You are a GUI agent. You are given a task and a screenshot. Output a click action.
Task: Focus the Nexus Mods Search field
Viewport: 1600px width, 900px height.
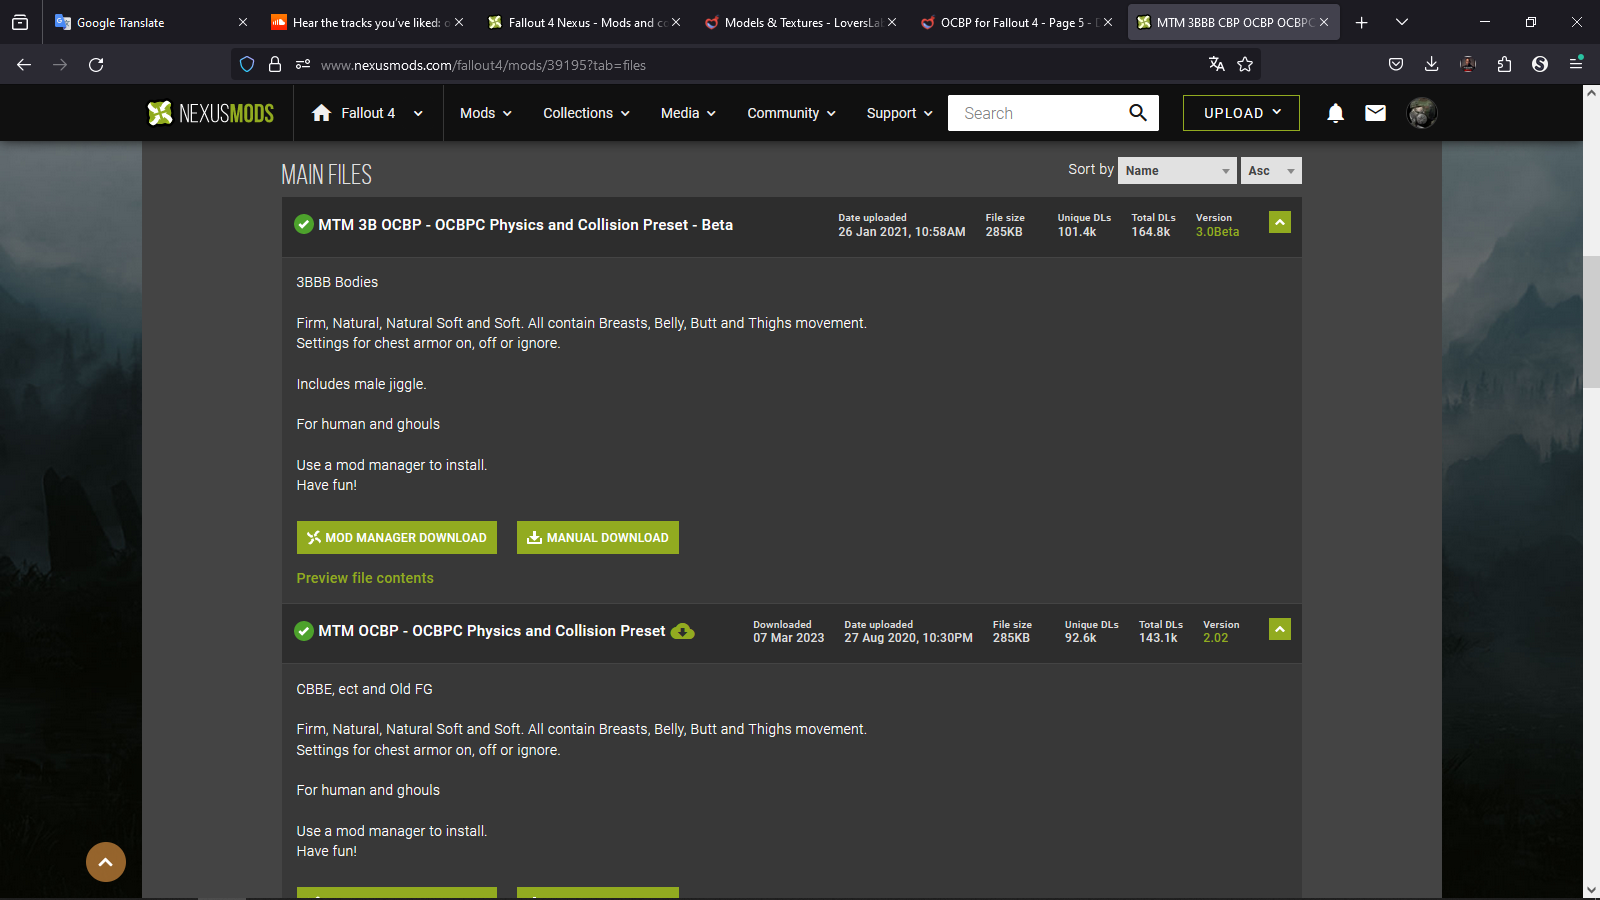click(x=1036, y=113)
